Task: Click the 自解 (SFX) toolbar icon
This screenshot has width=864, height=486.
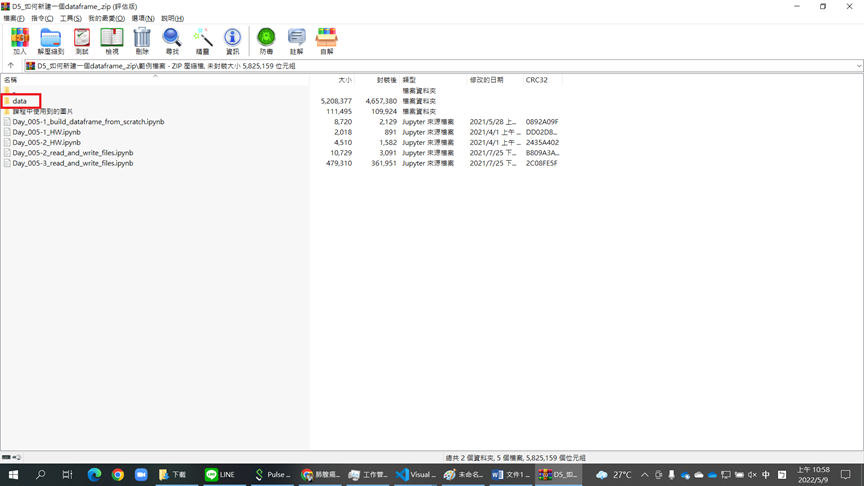Action: tap(327, 41)
